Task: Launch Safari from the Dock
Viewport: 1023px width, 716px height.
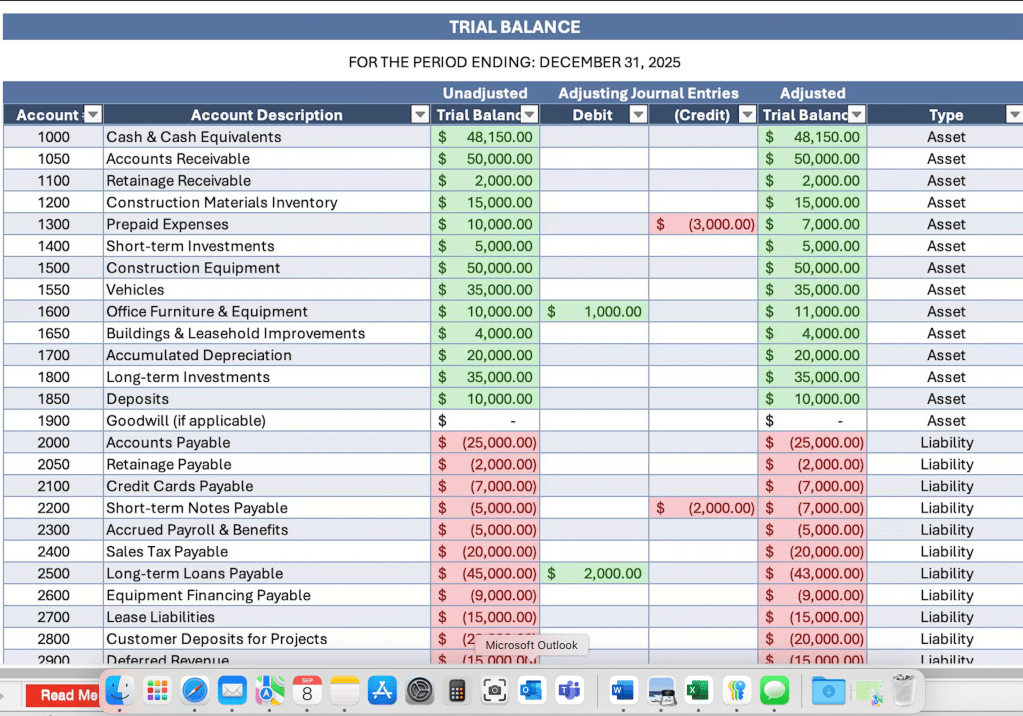Action: pos(194,690)
